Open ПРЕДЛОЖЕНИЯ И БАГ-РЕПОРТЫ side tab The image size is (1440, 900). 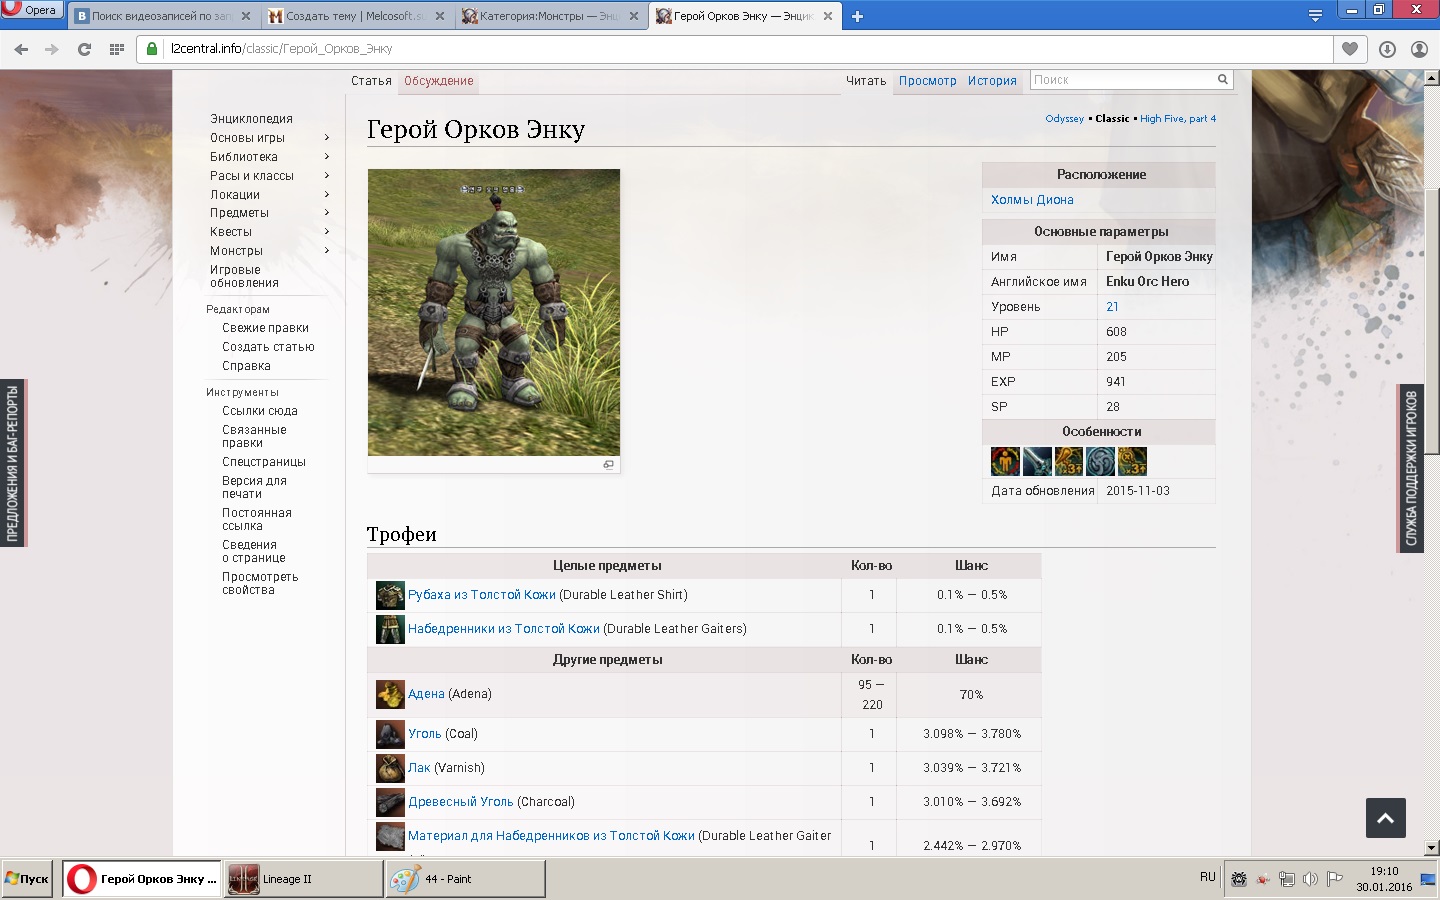click(13, 463)
